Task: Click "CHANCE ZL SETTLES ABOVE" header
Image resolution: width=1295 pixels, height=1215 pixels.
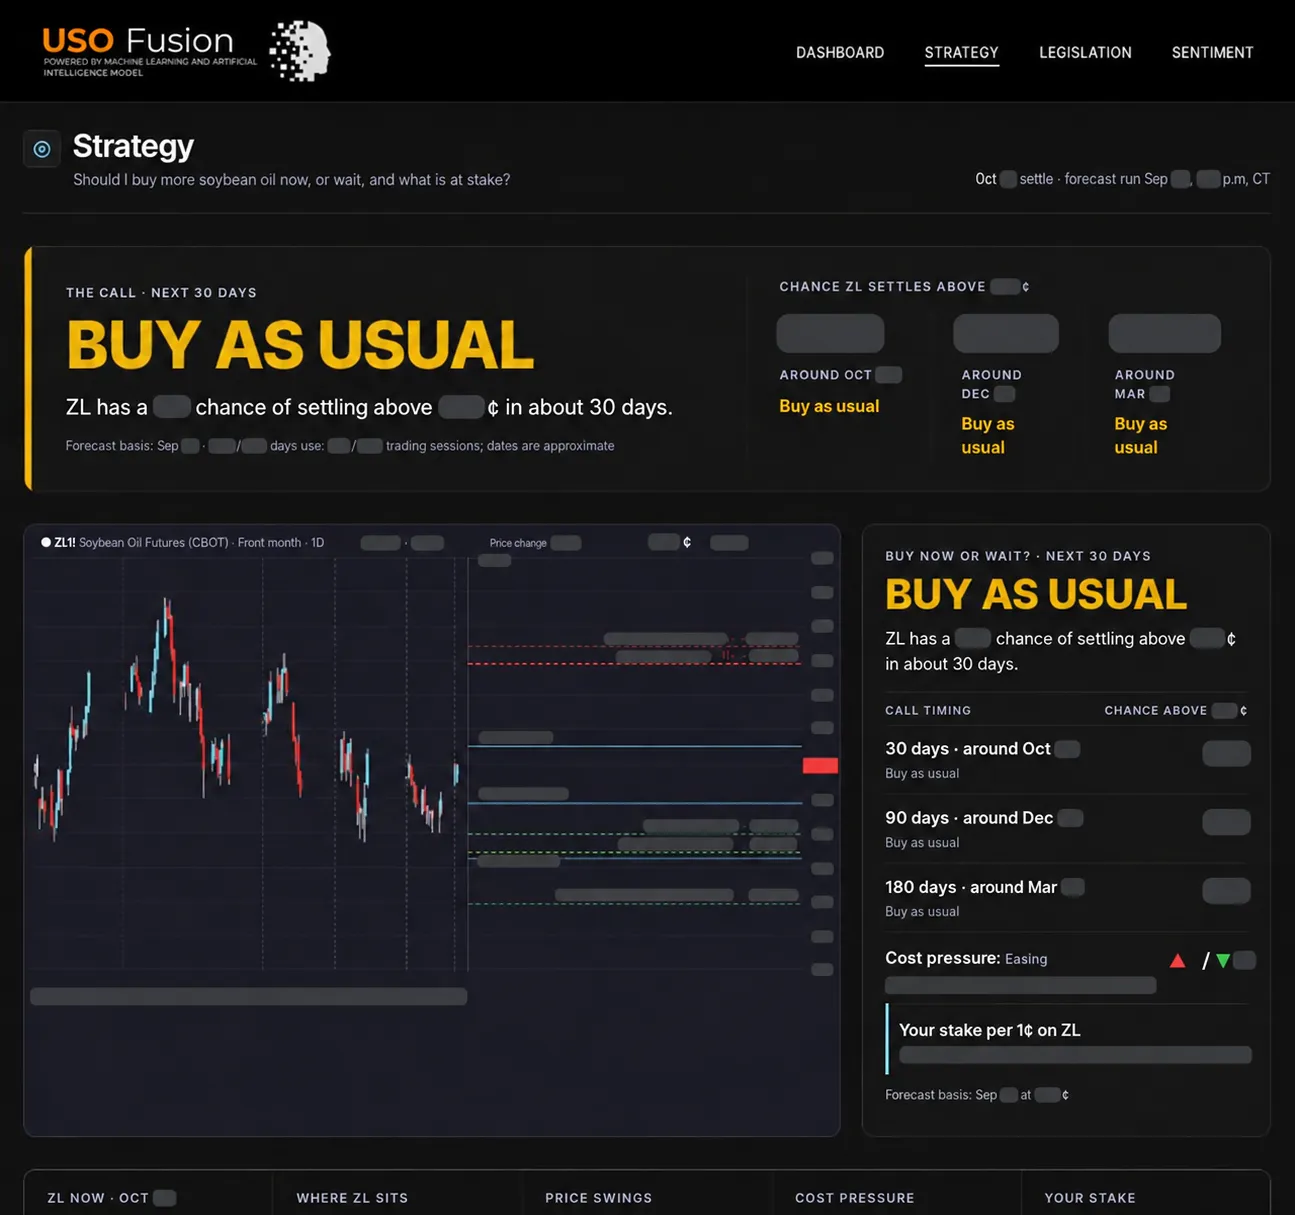Action: click(882, 287)
